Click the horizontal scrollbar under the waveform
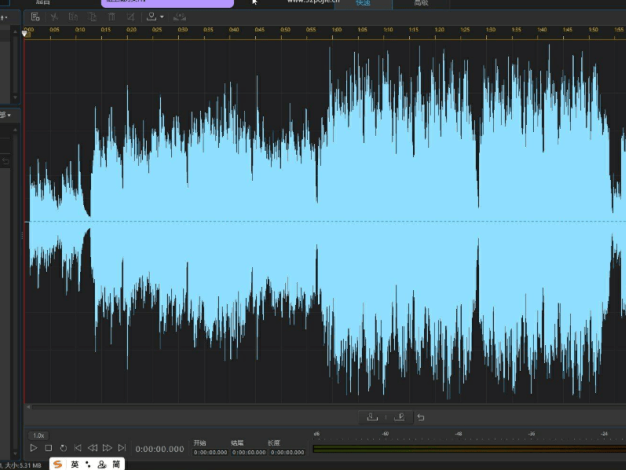 click(x=320, y=406)
